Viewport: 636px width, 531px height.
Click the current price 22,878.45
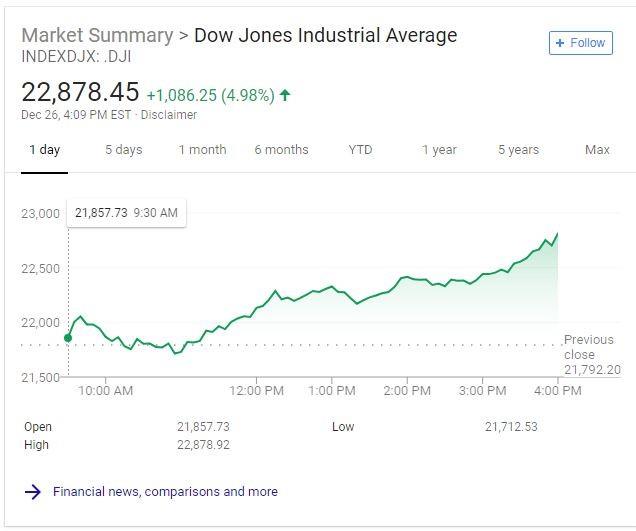[80, 92]
